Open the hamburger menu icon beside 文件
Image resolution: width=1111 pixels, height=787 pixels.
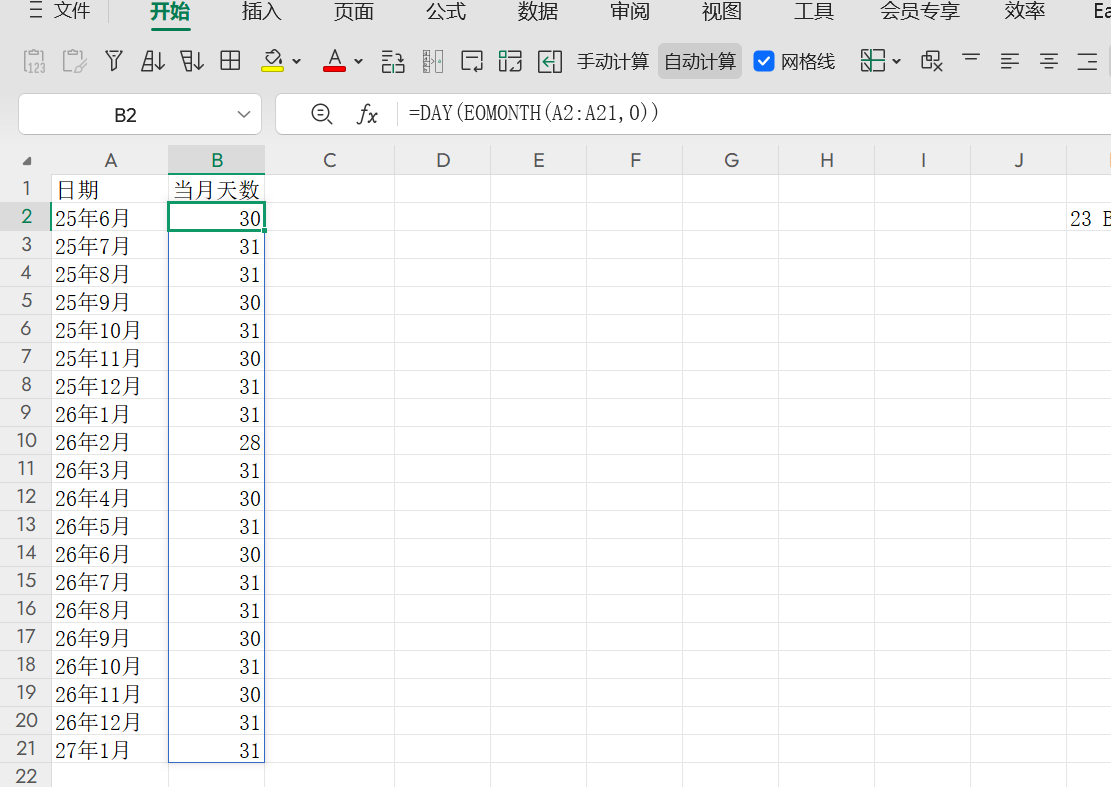coord(35,10)
